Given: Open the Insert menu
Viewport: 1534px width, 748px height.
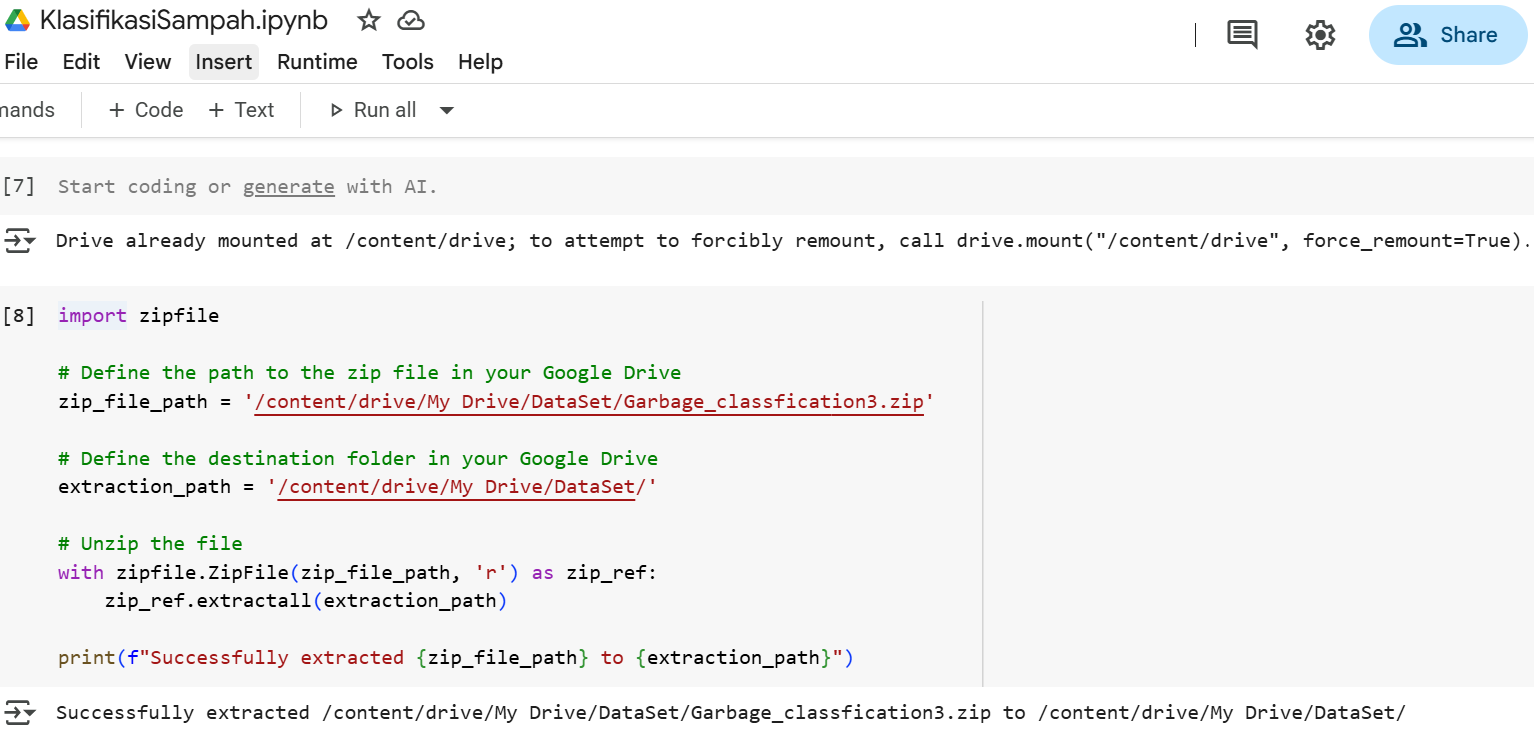Looking at the screenshot, I should [x=224, y=62].
